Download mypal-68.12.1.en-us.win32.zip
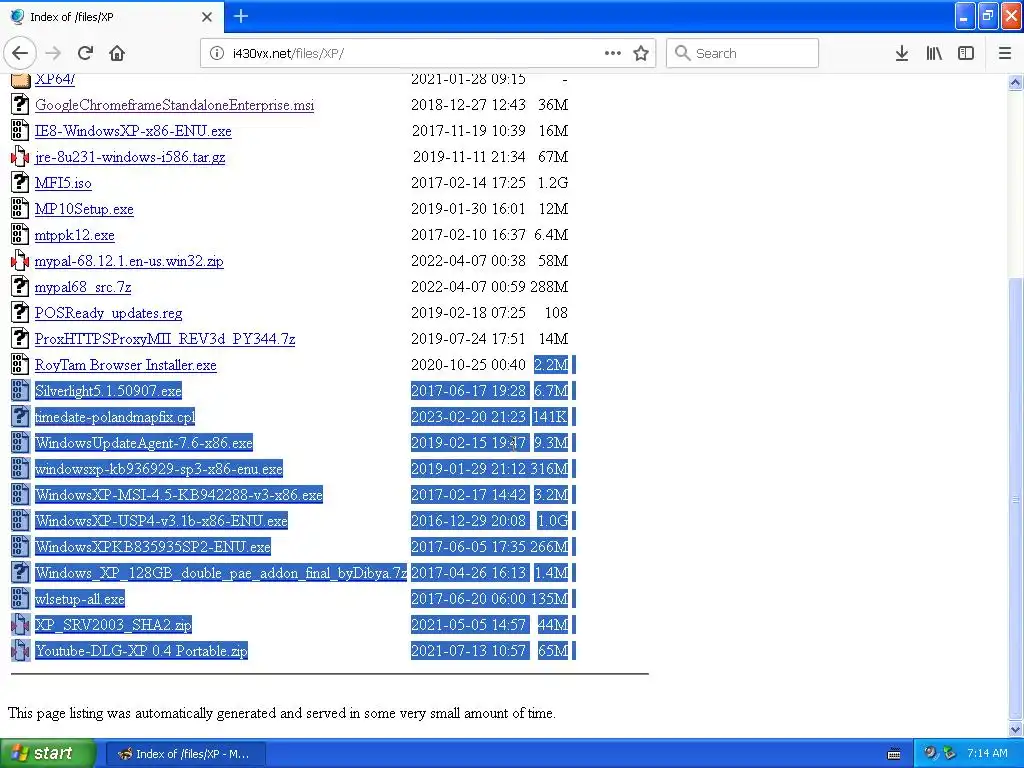The height and width of the screenshot is (768, 1024). [129, 261]
